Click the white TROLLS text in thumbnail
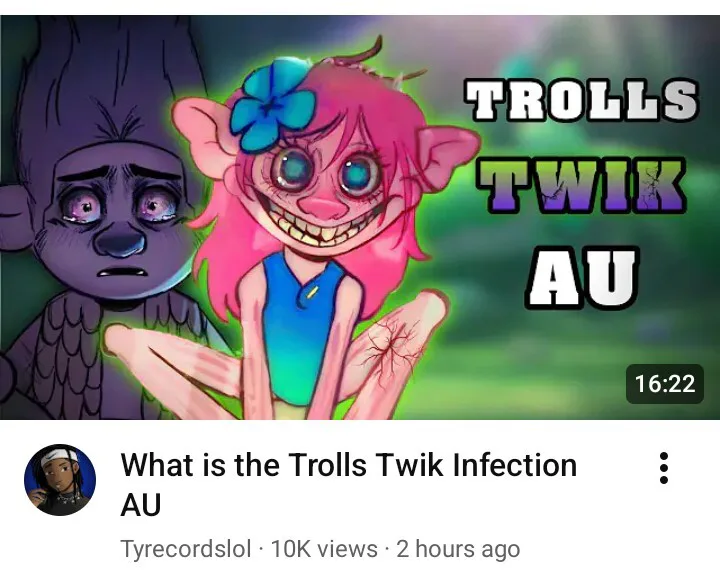This screenshot has width=720, height=588. click(581, 100)
